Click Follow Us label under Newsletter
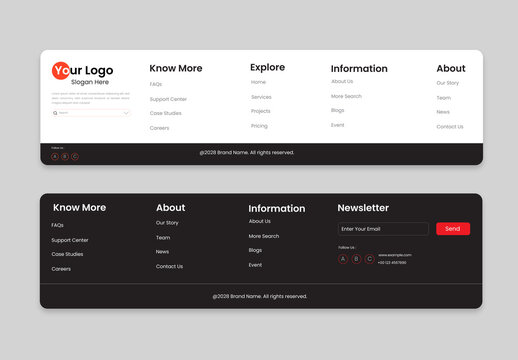Viewport: 518px width, 360px height. coord(347,248)
